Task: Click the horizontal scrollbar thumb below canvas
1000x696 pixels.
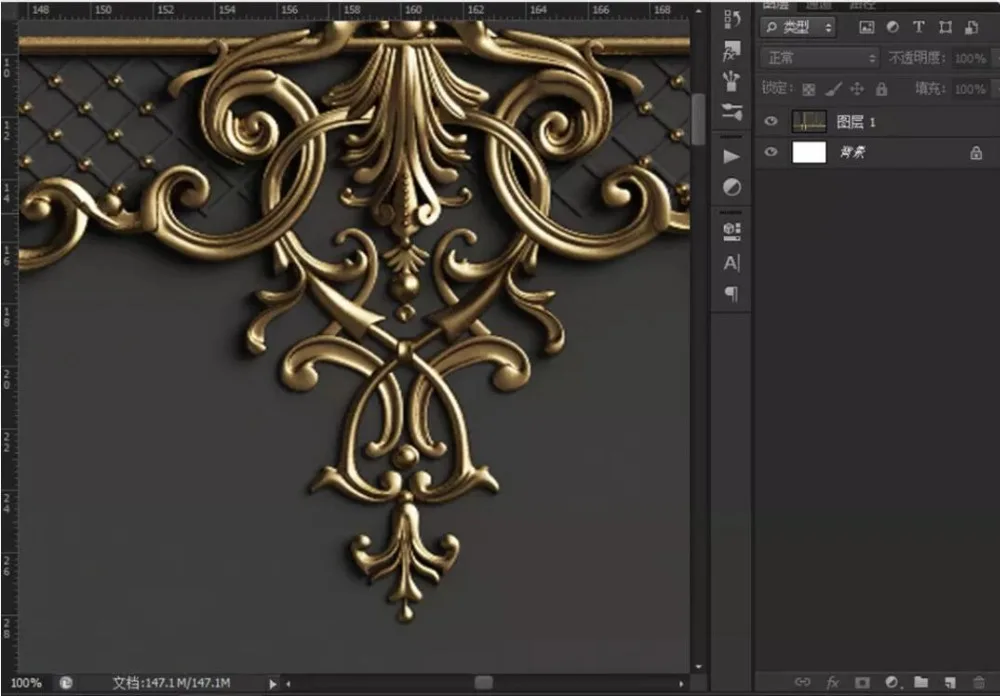Action: point(483,683)
